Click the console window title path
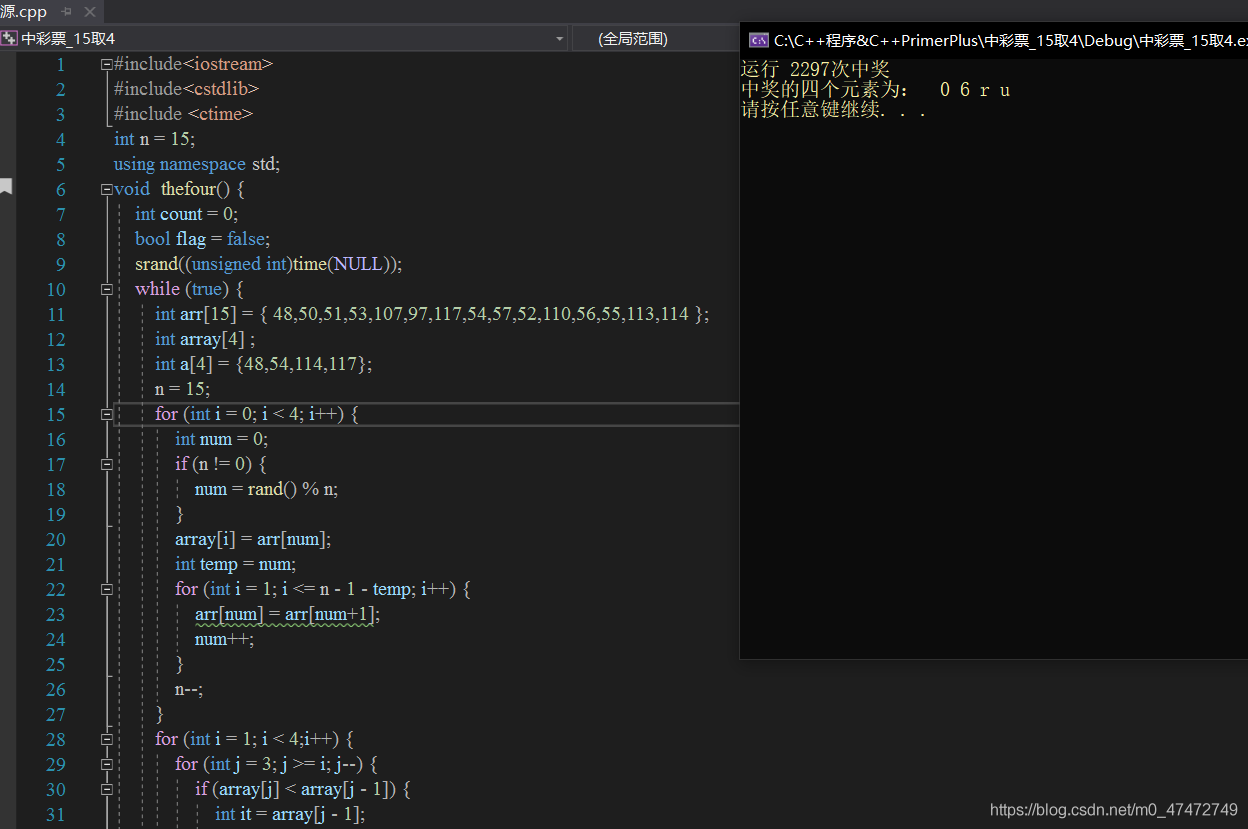 coord(1010,41)
